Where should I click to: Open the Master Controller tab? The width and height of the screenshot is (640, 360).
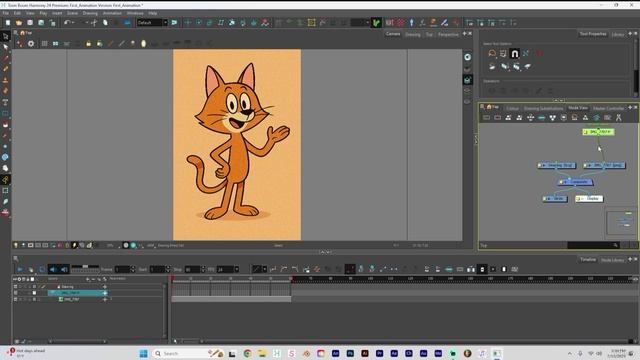(x=608, y=108)
